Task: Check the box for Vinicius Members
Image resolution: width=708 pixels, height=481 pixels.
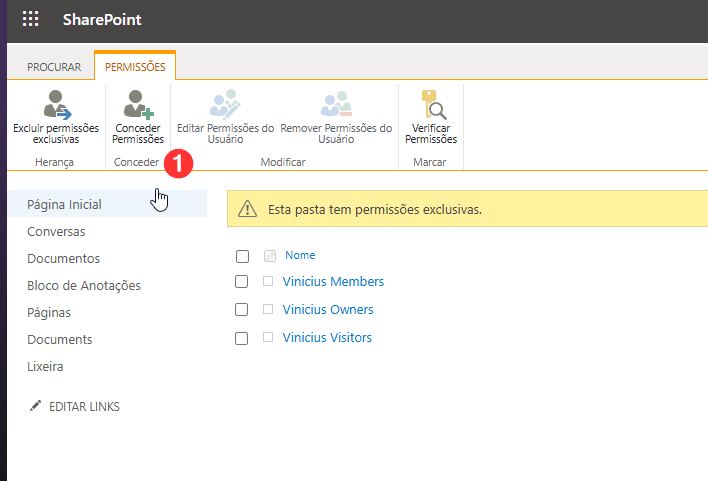Action: (242, 283)
